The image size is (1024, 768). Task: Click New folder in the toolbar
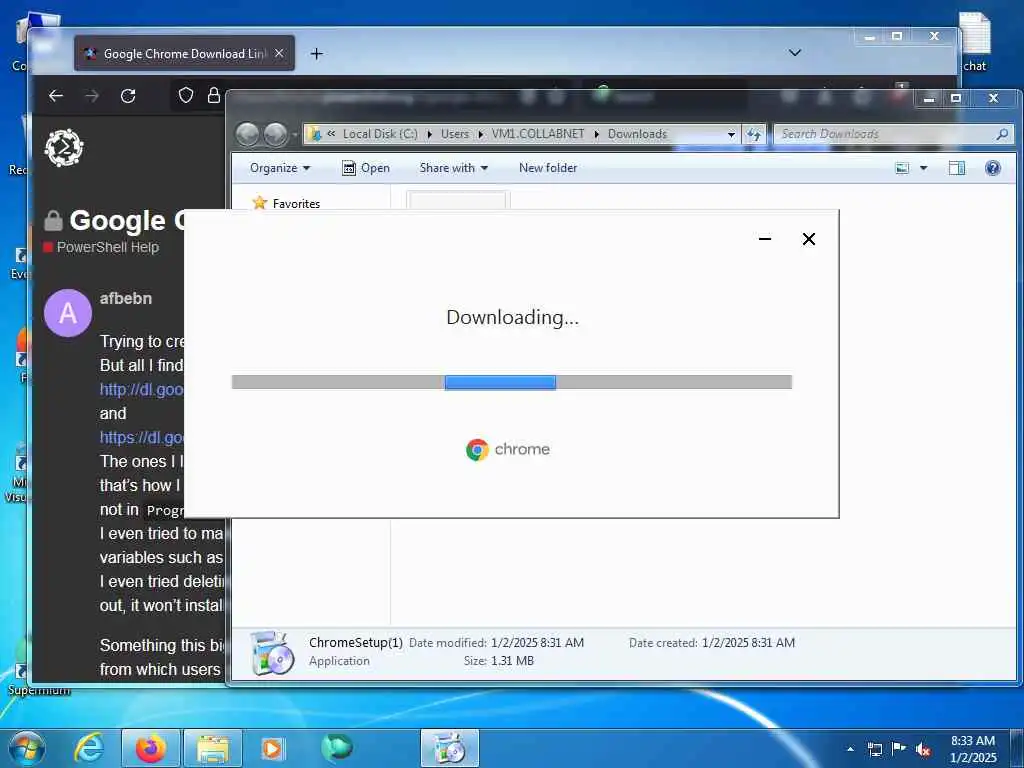pos(548,168)
